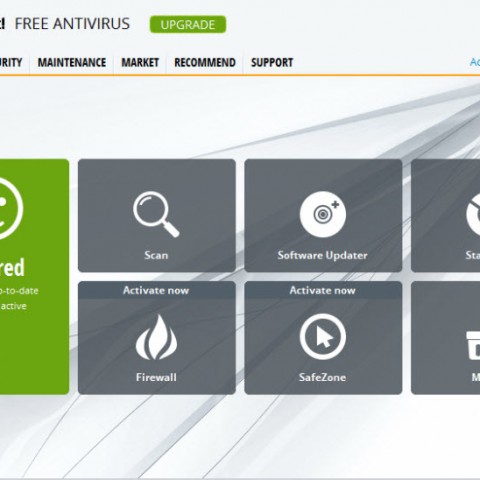This screenshot has width=480, height=480.
Task: Open the Scan magnifying glass icon
Action: (156, 214)
